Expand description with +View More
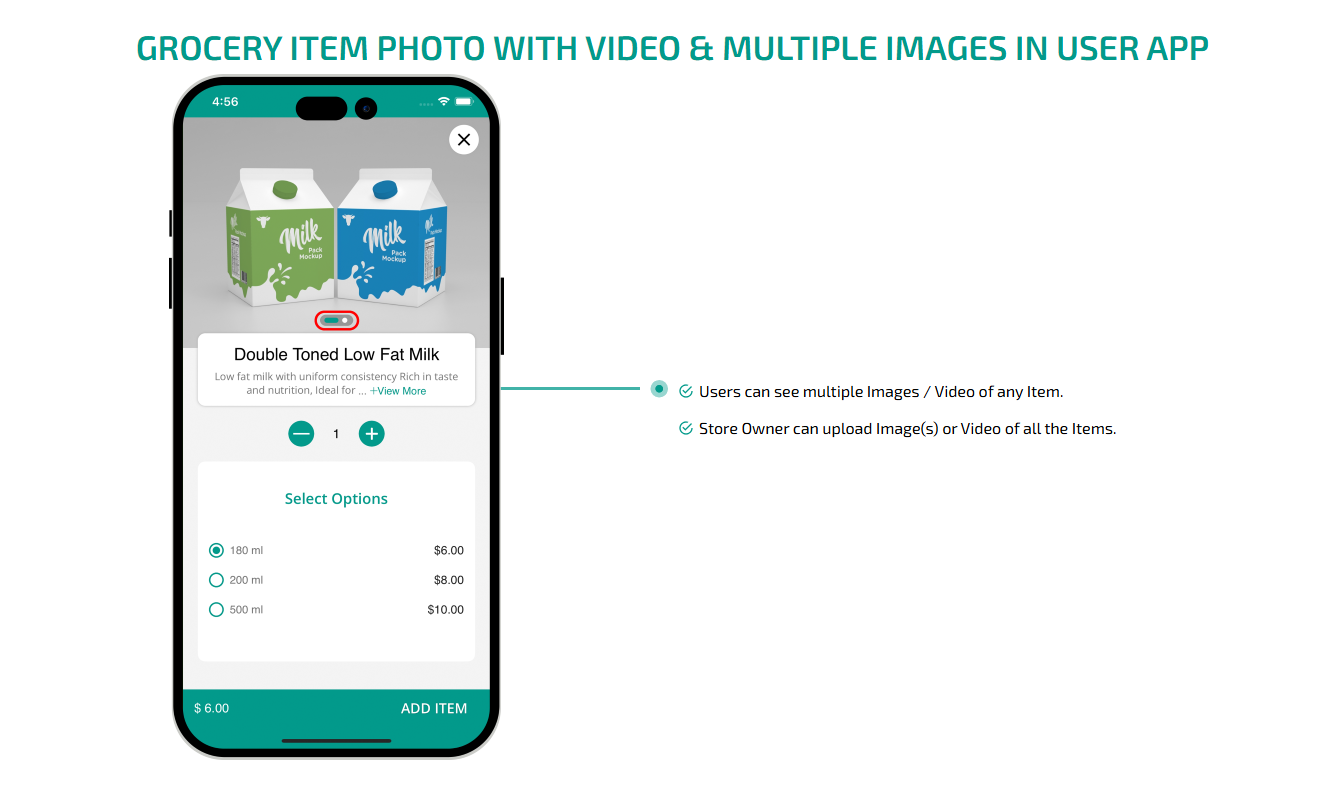The height and width of the screenshot is (800, 1344). [x=398, y=391]
